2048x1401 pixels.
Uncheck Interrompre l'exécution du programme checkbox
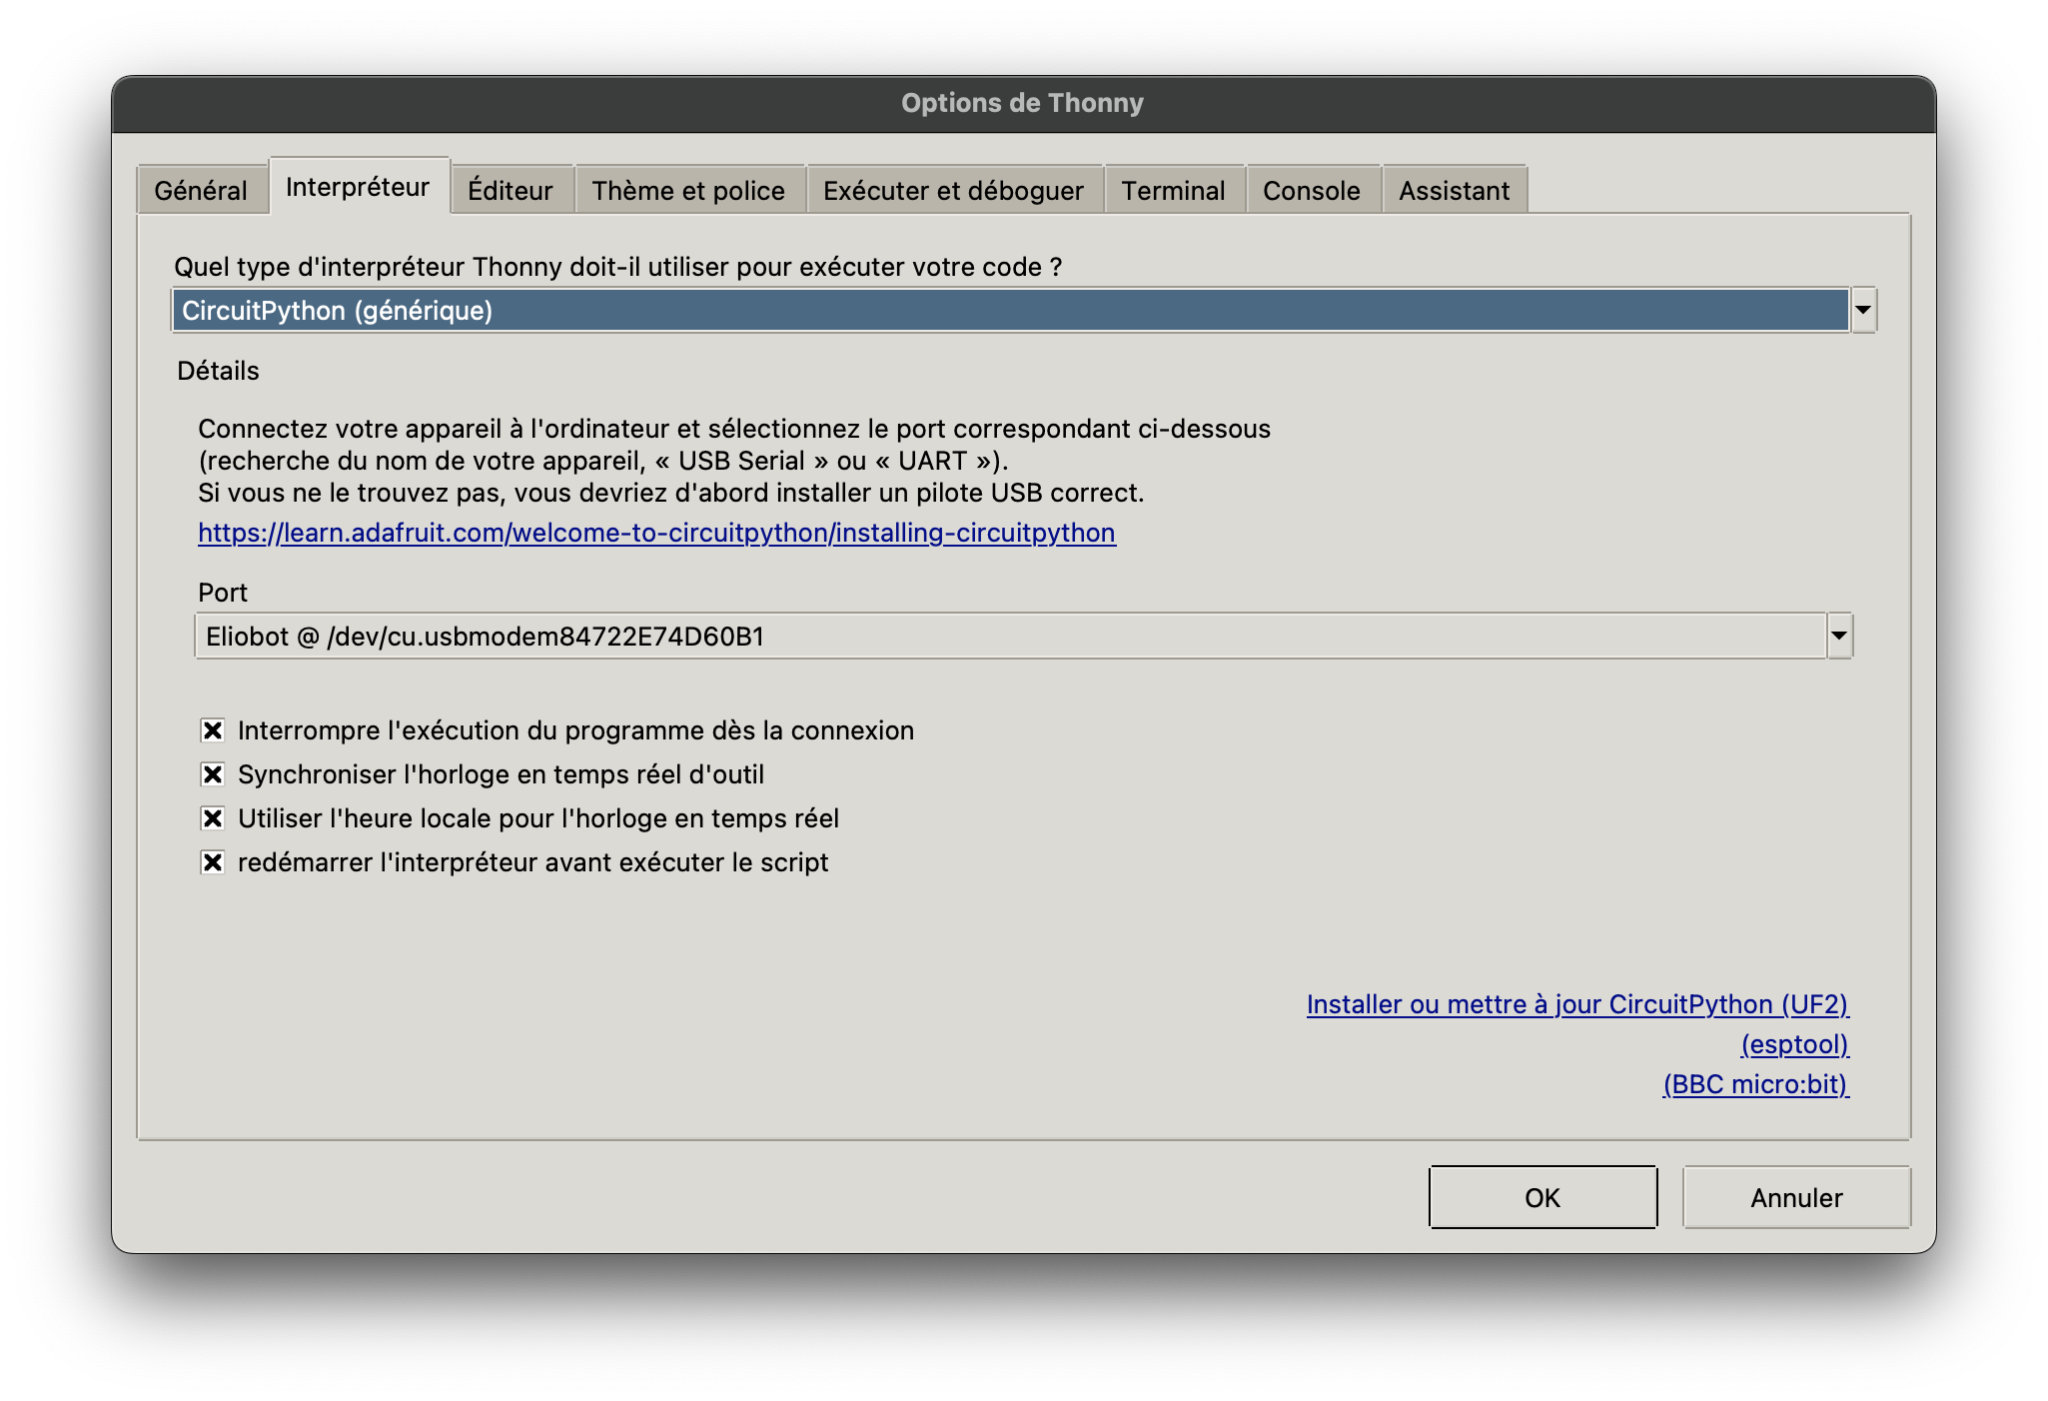[212, 730]
